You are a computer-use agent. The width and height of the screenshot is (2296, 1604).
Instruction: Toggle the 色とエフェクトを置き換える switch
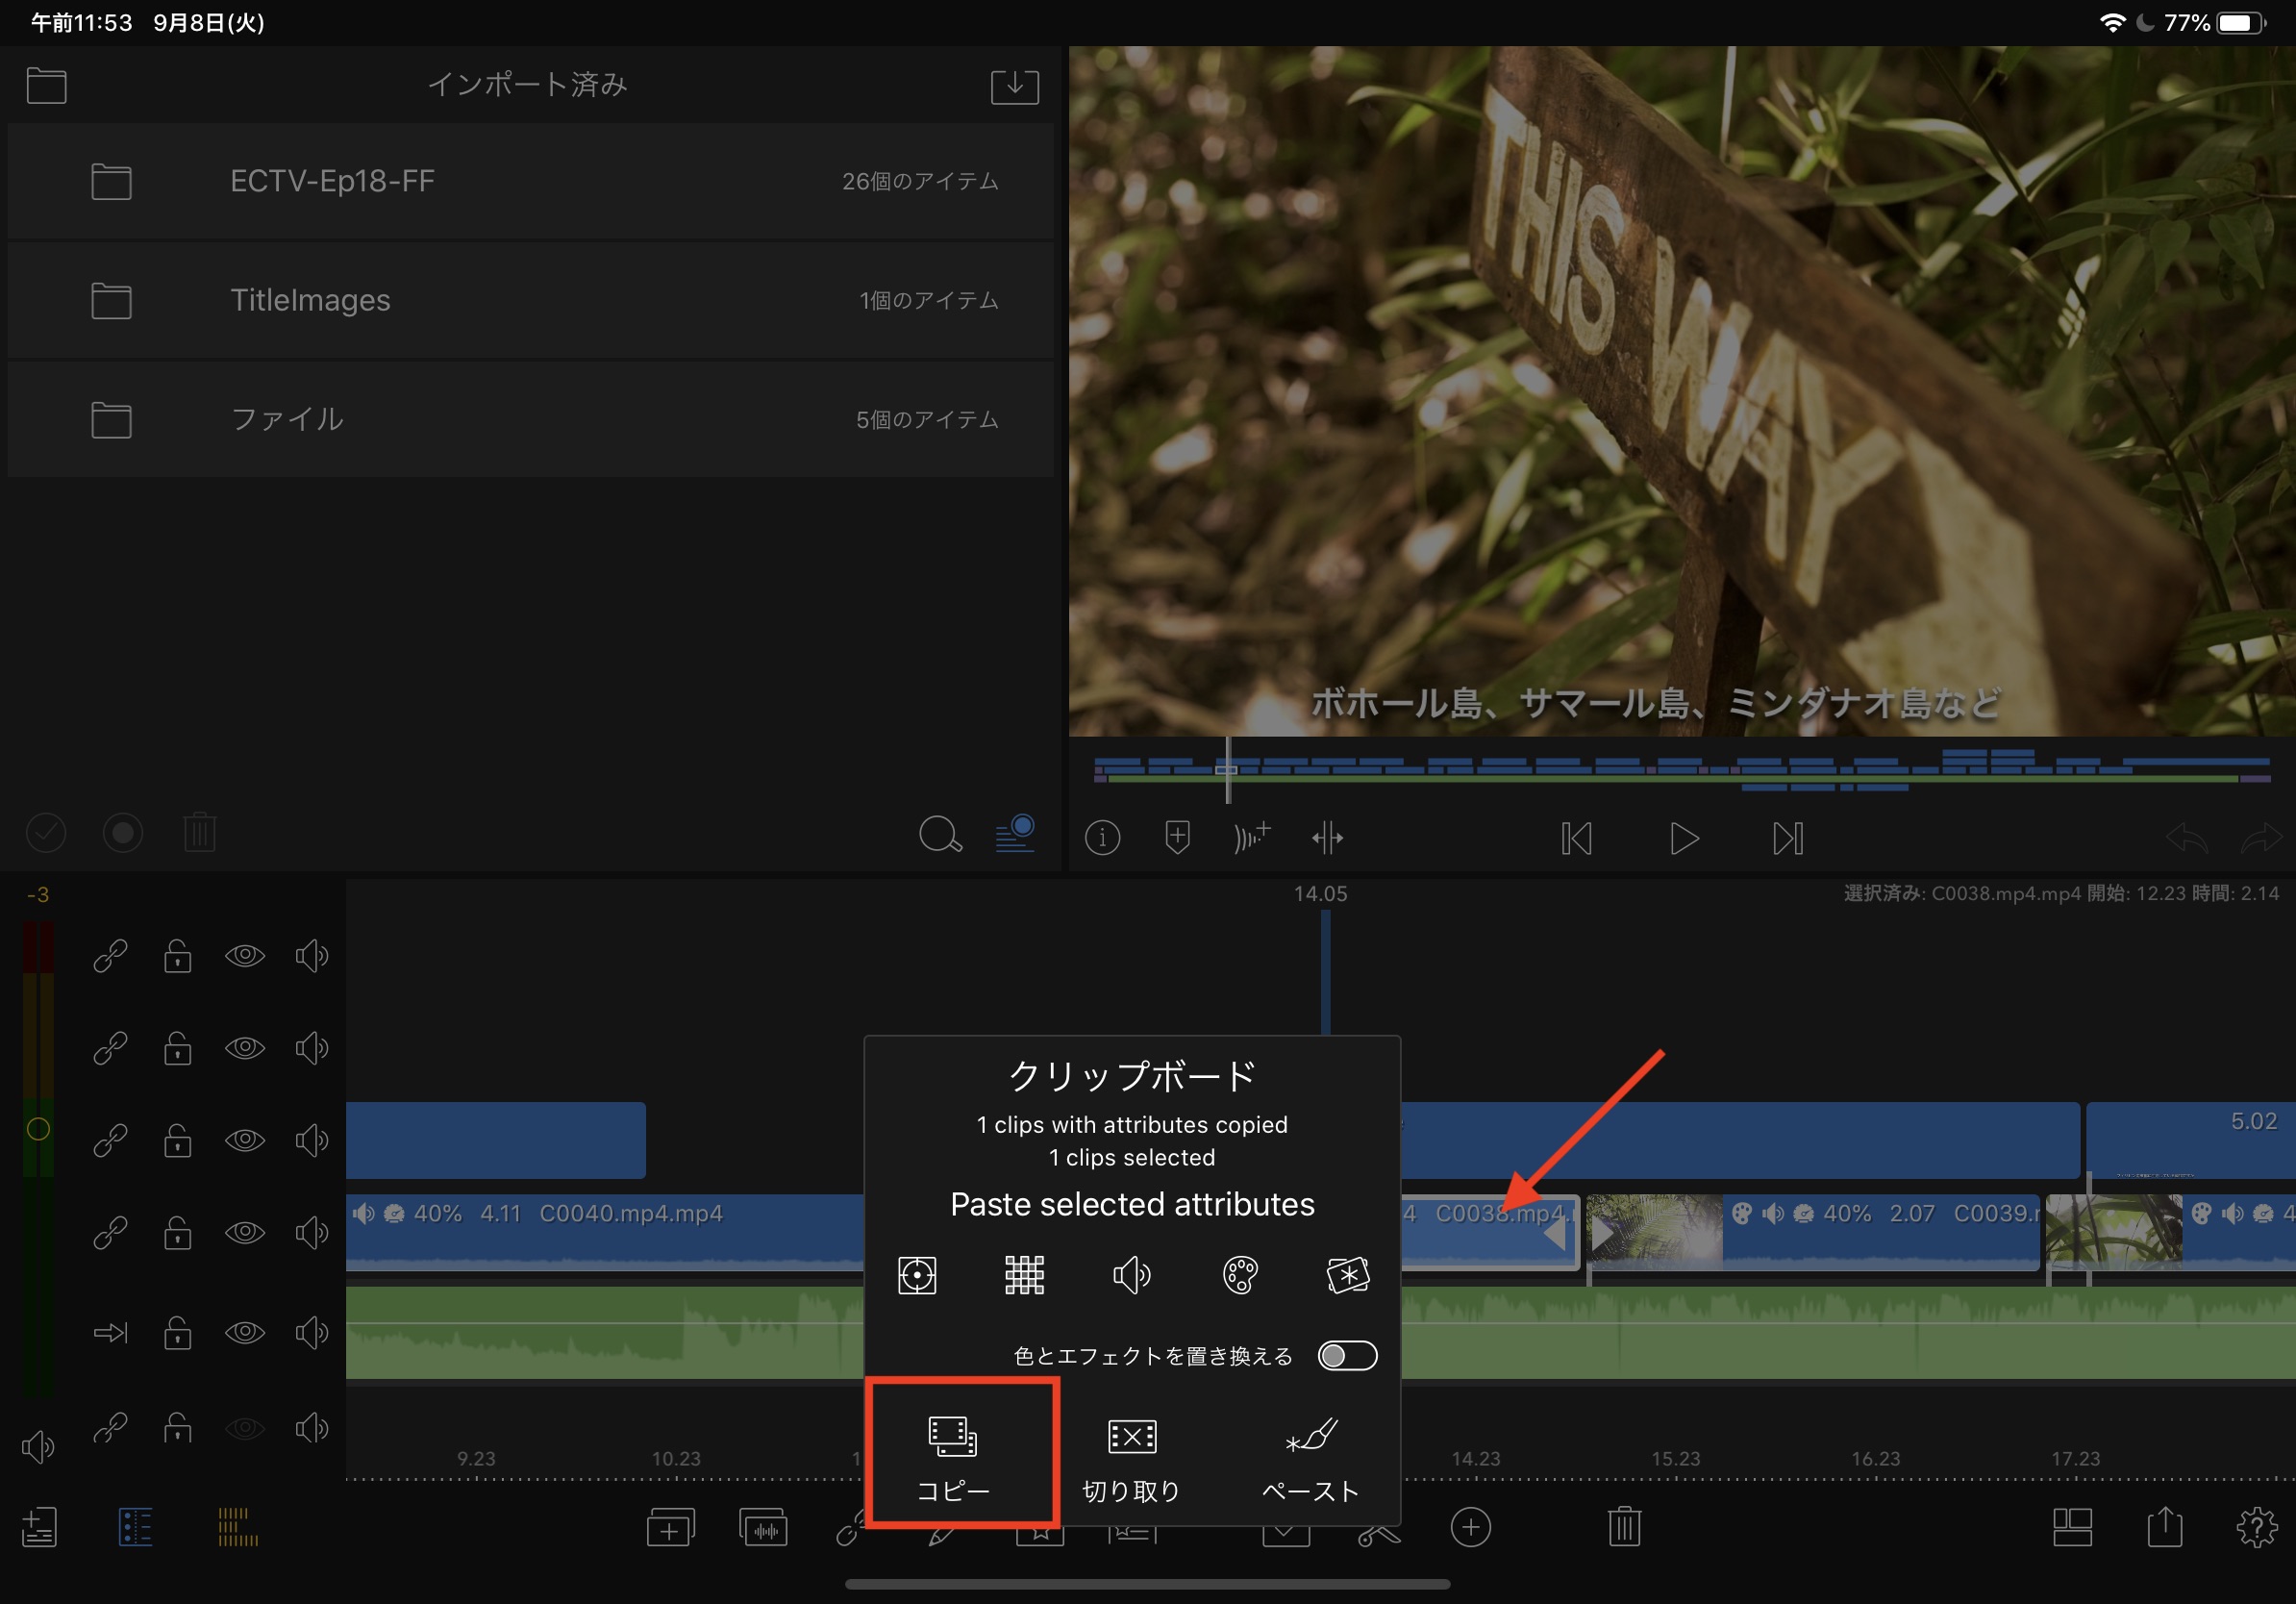1346,1356
